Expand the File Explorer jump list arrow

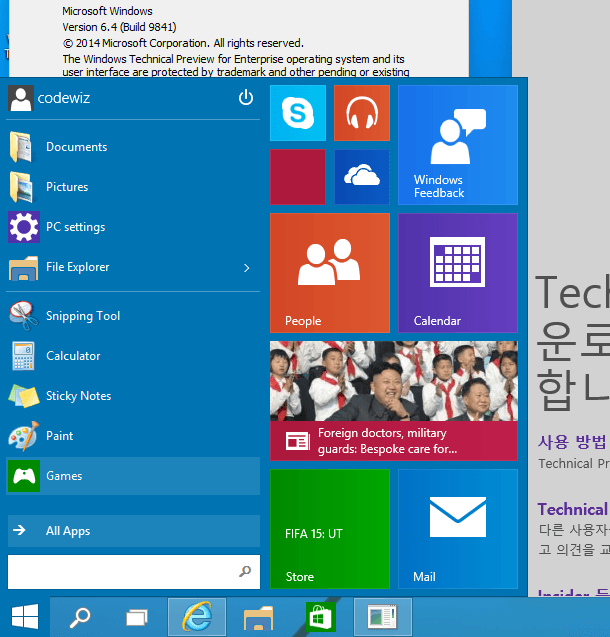[x=247, y=267]
